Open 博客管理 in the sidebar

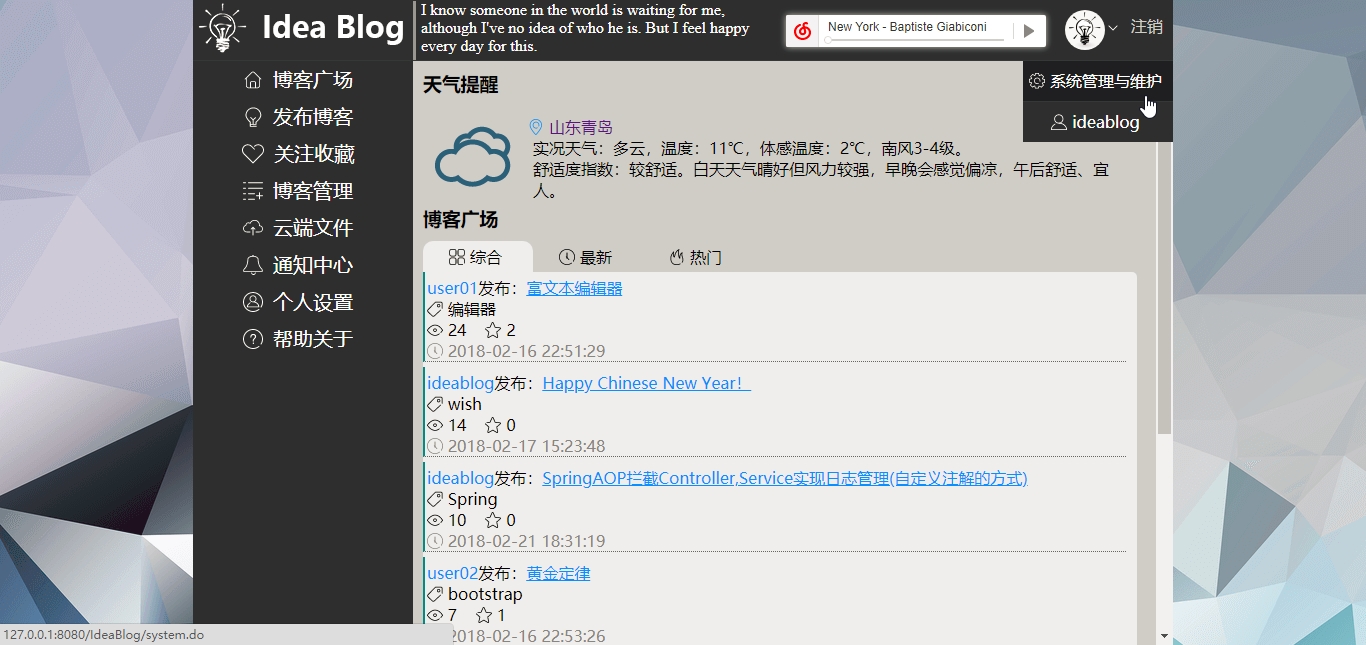point(299,191)
